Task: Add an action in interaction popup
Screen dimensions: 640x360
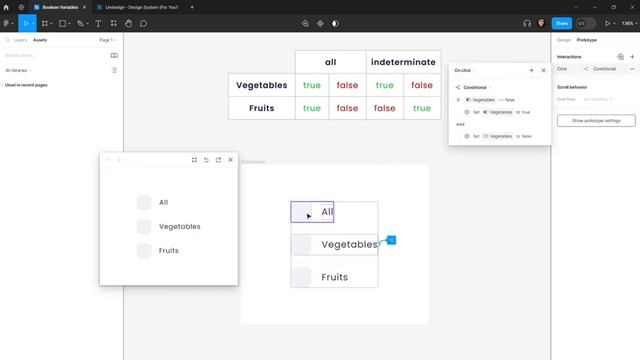Action: coord(531,71)
